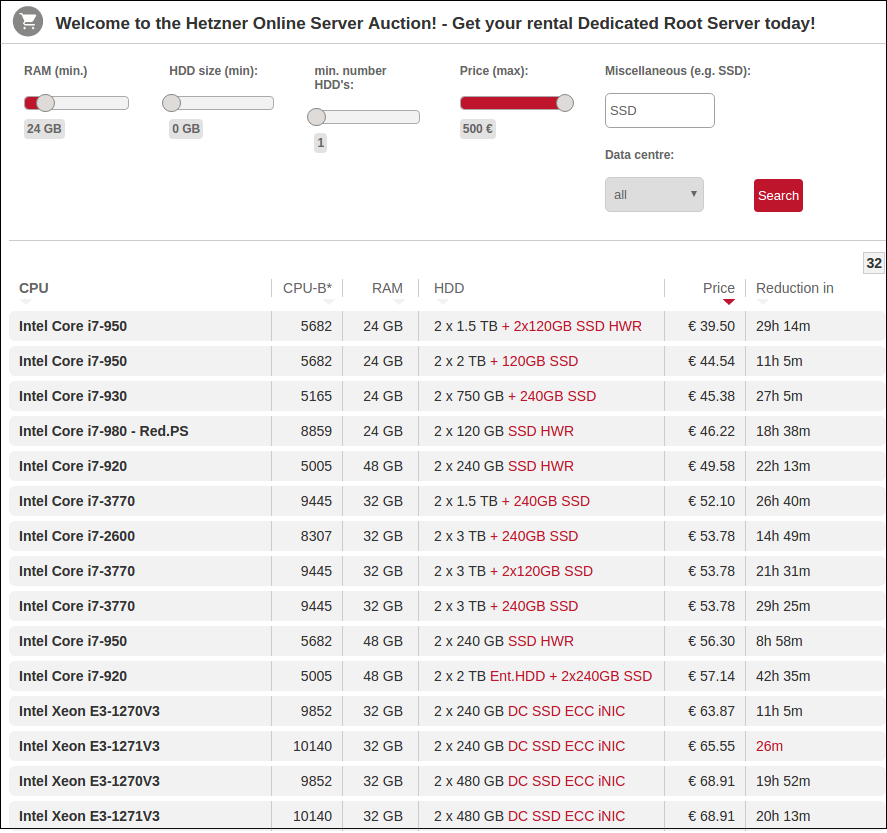887x833 pixels.
Task: Click the red Search button
Action: point(778,196)
